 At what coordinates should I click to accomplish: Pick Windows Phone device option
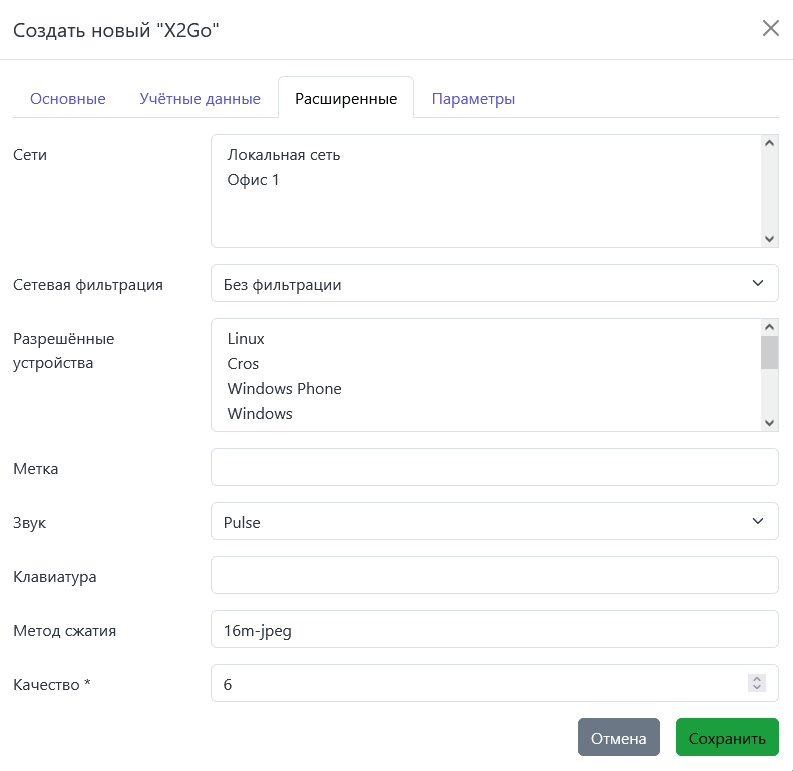coord(284,388)
